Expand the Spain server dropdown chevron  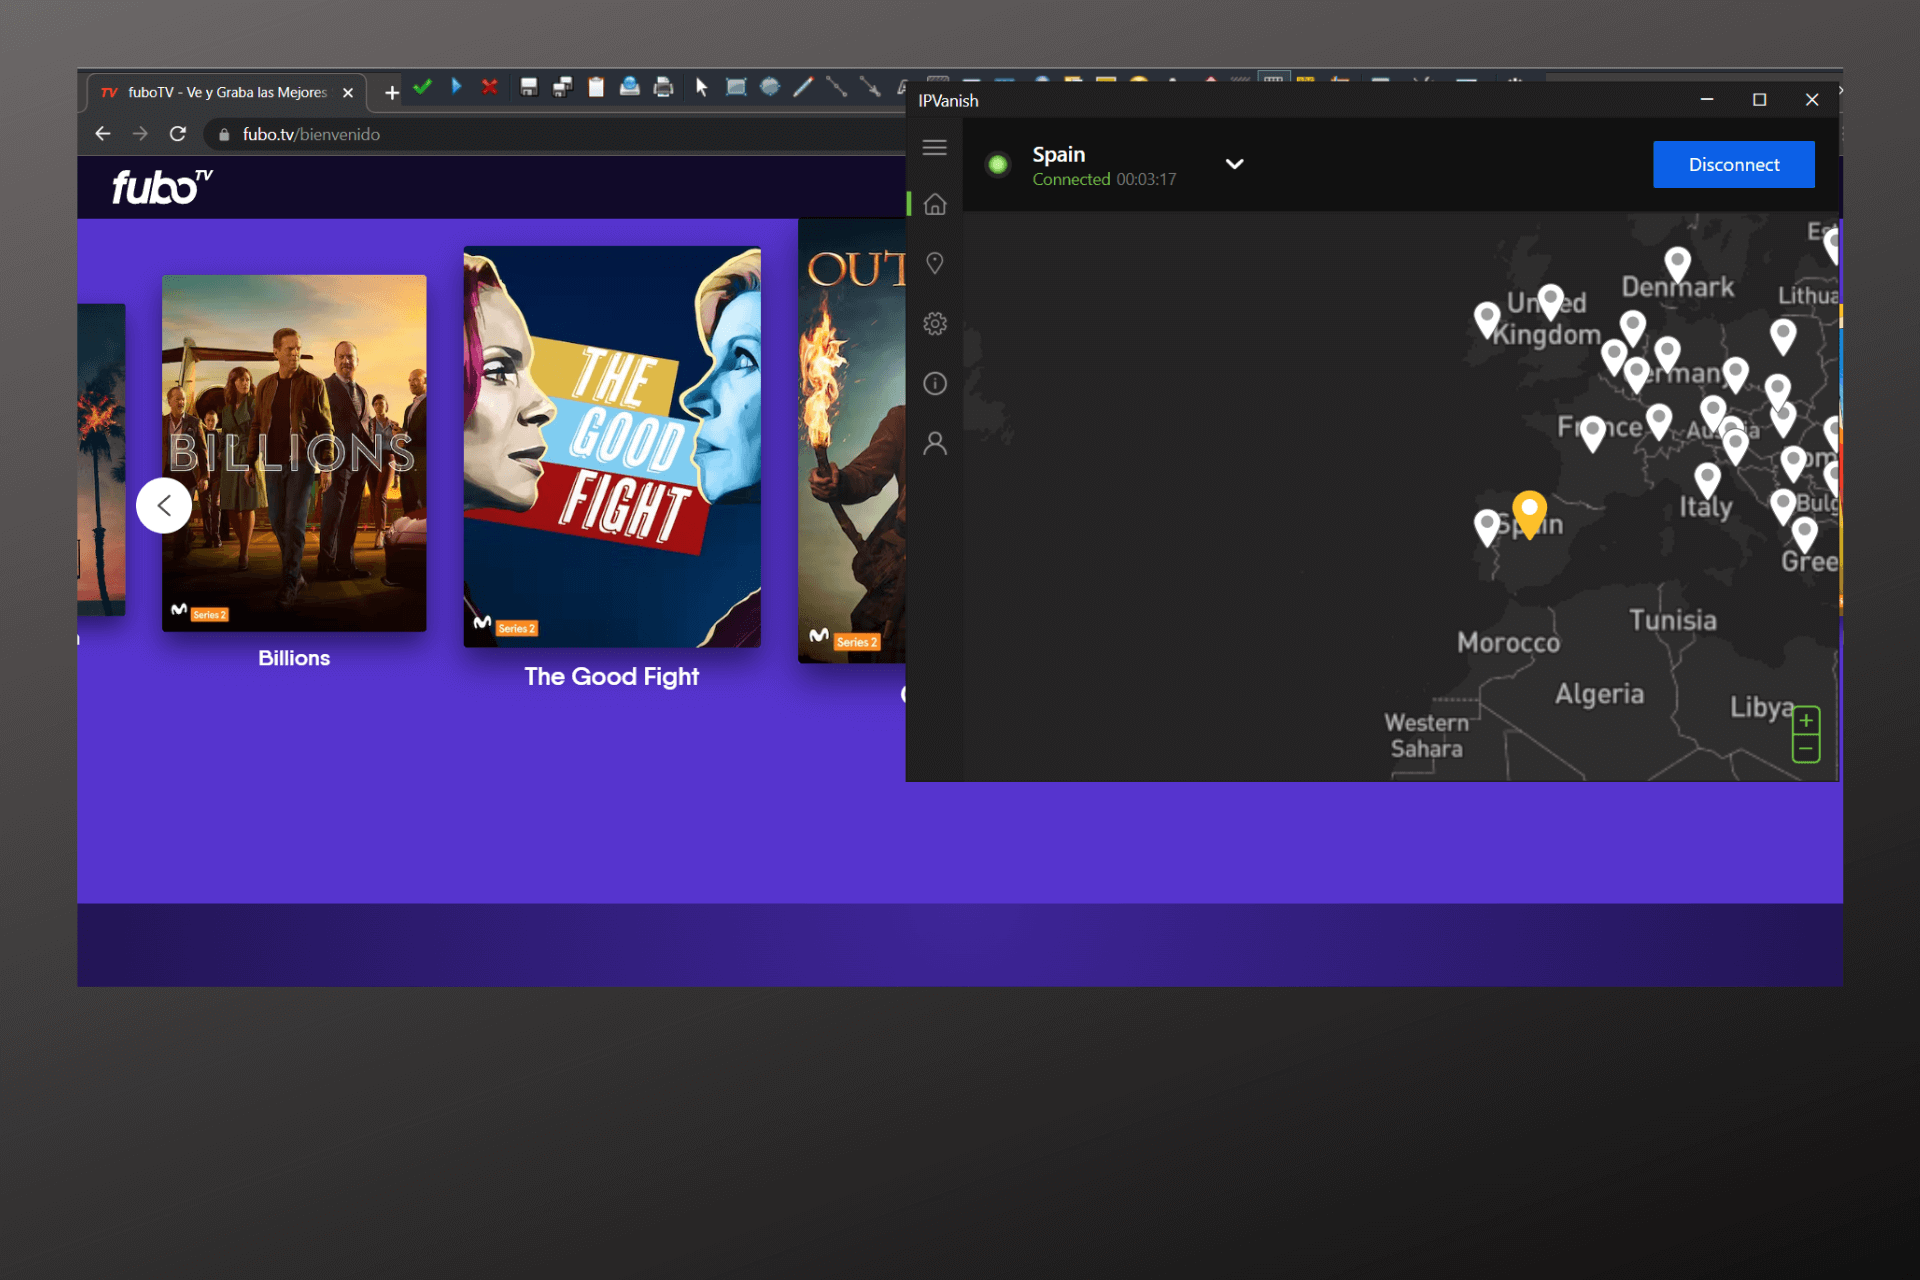click(x=1235, y=164)
